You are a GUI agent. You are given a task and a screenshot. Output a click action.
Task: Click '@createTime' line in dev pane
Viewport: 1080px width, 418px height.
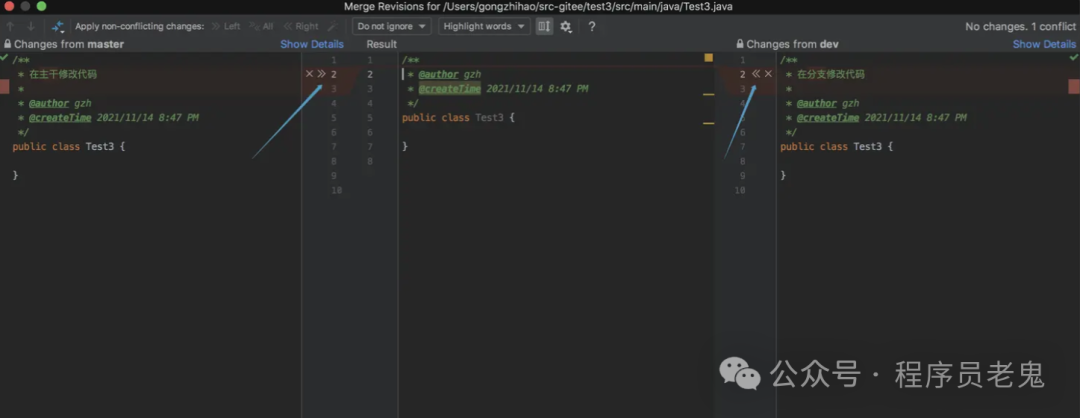coord(876,118)
